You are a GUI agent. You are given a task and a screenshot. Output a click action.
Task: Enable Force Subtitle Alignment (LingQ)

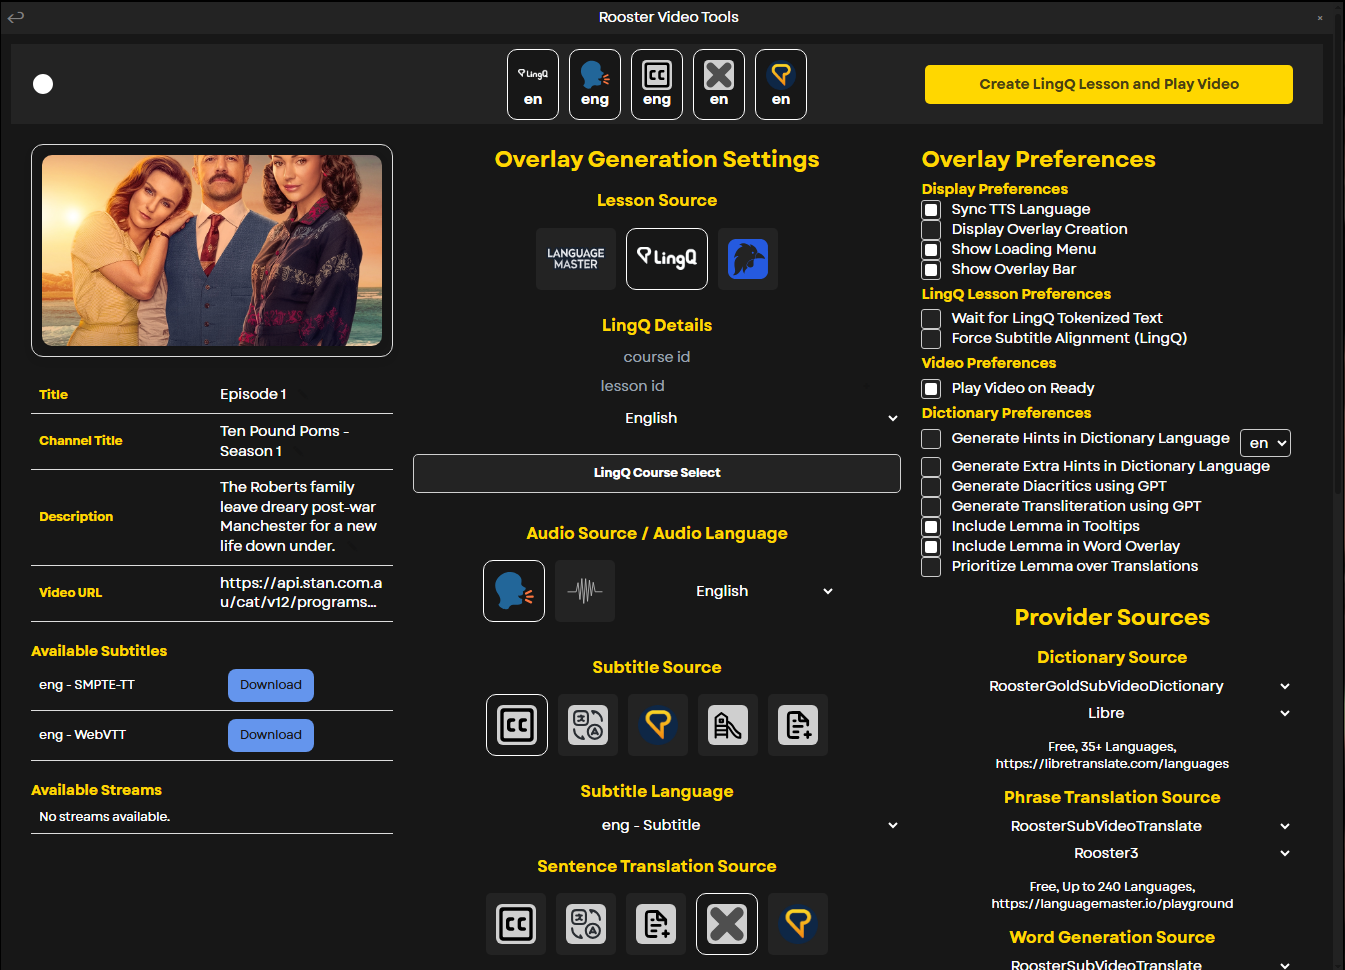931,339
